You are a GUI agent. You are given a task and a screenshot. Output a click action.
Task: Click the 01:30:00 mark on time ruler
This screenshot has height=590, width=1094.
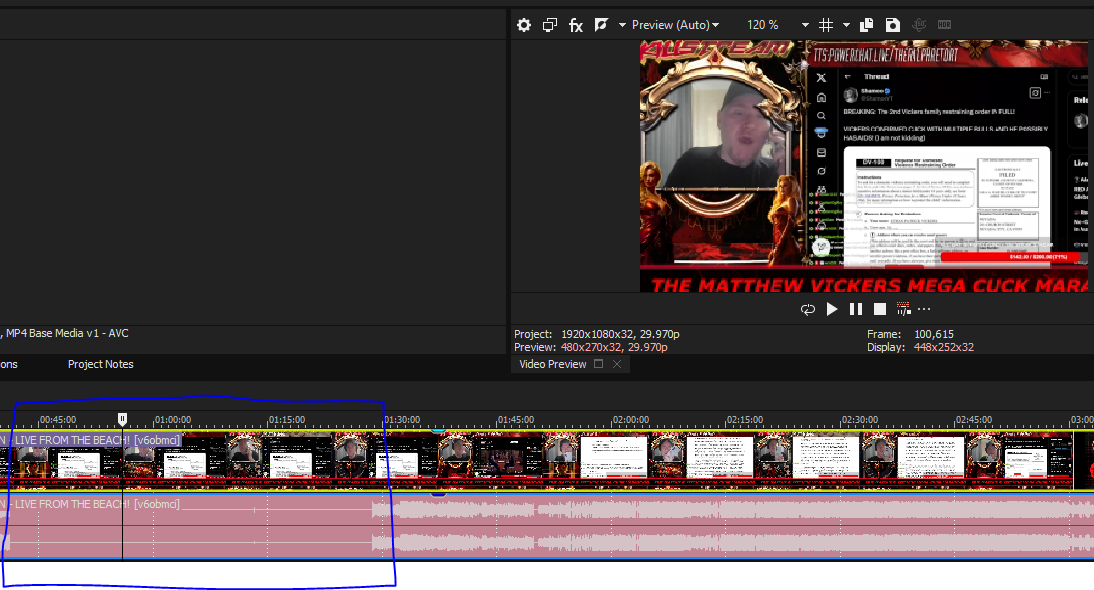coord(402,420)
